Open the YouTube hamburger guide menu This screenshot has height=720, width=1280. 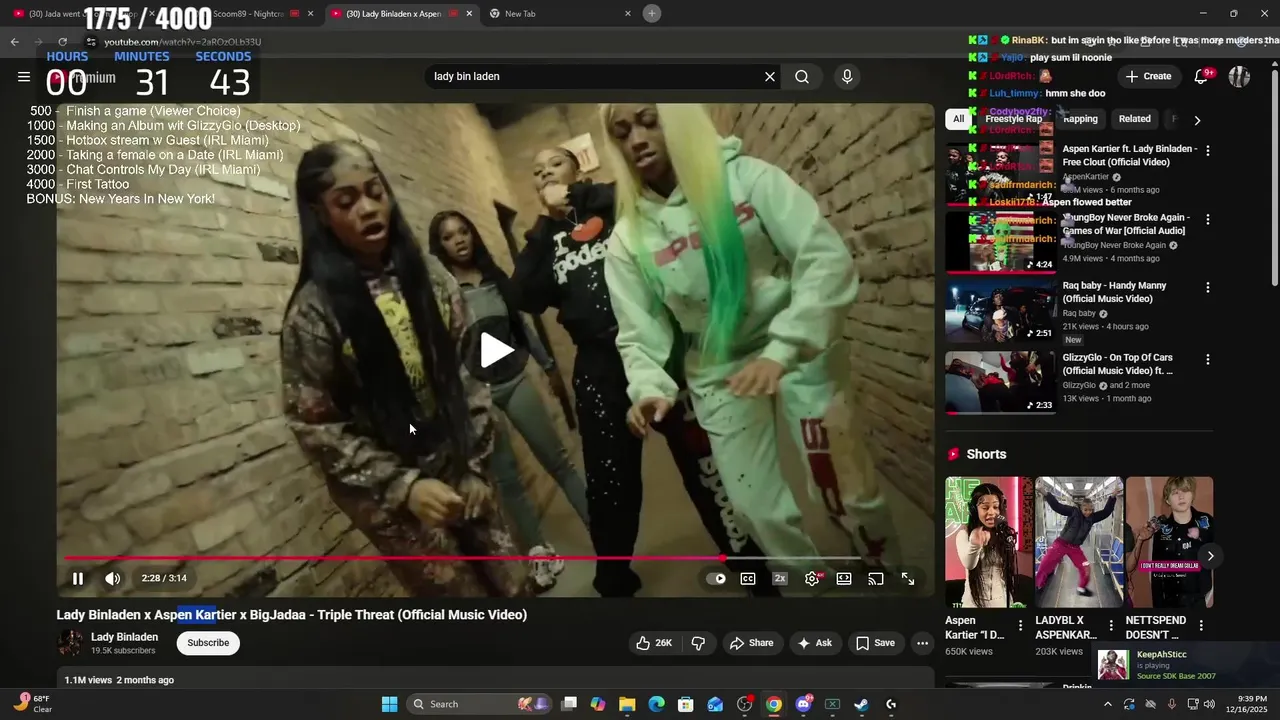[x=24, y=76]
